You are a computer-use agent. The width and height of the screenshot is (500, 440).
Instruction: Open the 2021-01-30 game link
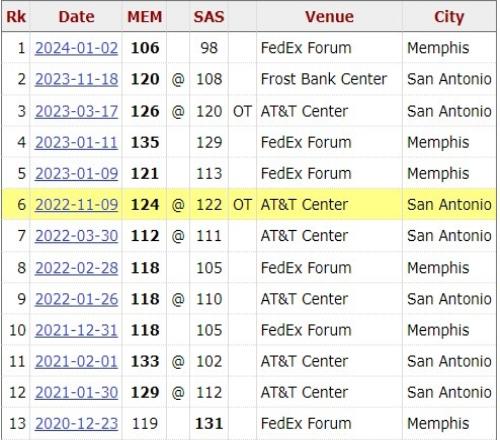(x=76, y=392)
